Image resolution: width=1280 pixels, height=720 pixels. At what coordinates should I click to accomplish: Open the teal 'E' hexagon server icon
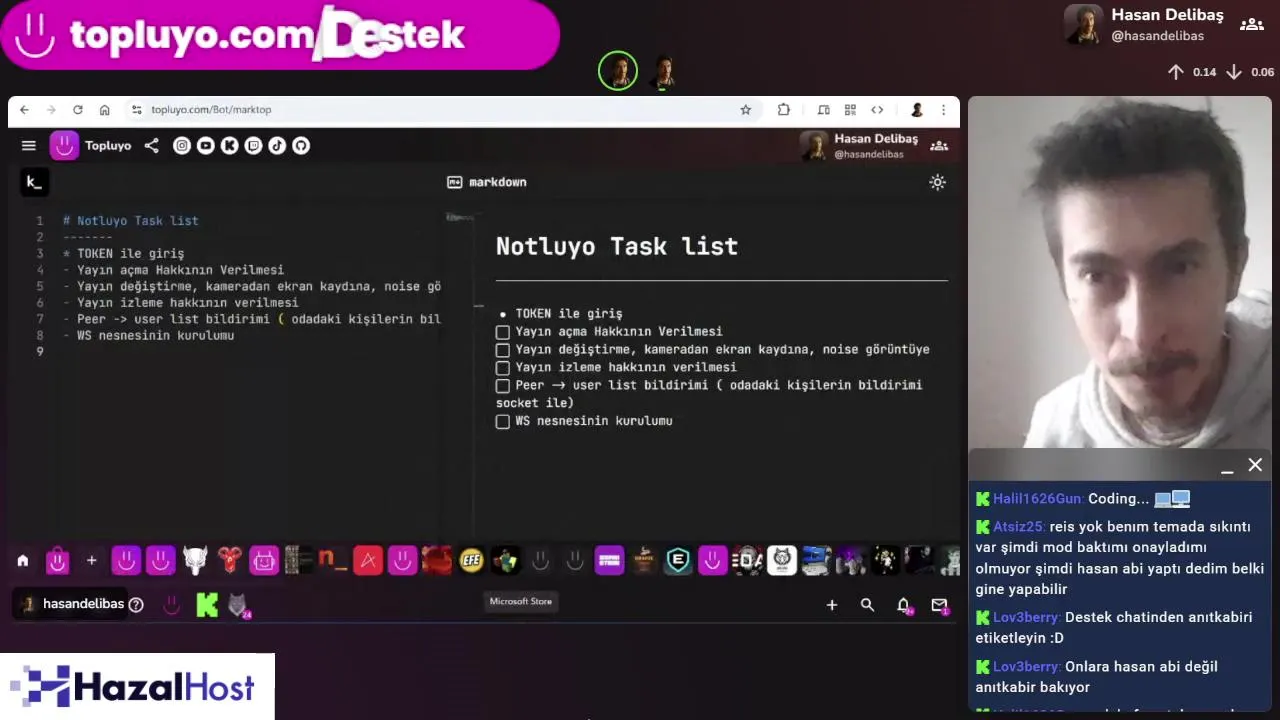678,561
